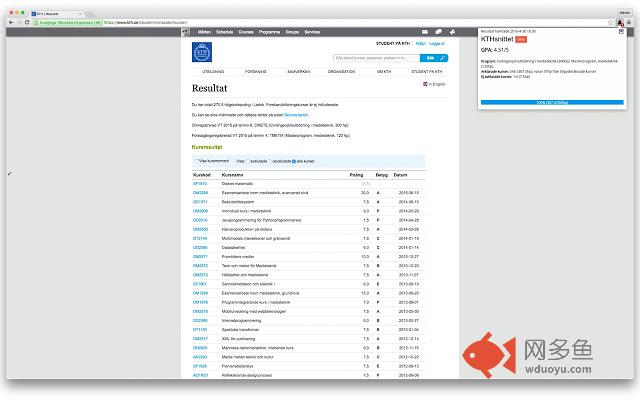Click the profile avatar left of Mårten
The width and height of the screenshot is (640, 400).
186,32
